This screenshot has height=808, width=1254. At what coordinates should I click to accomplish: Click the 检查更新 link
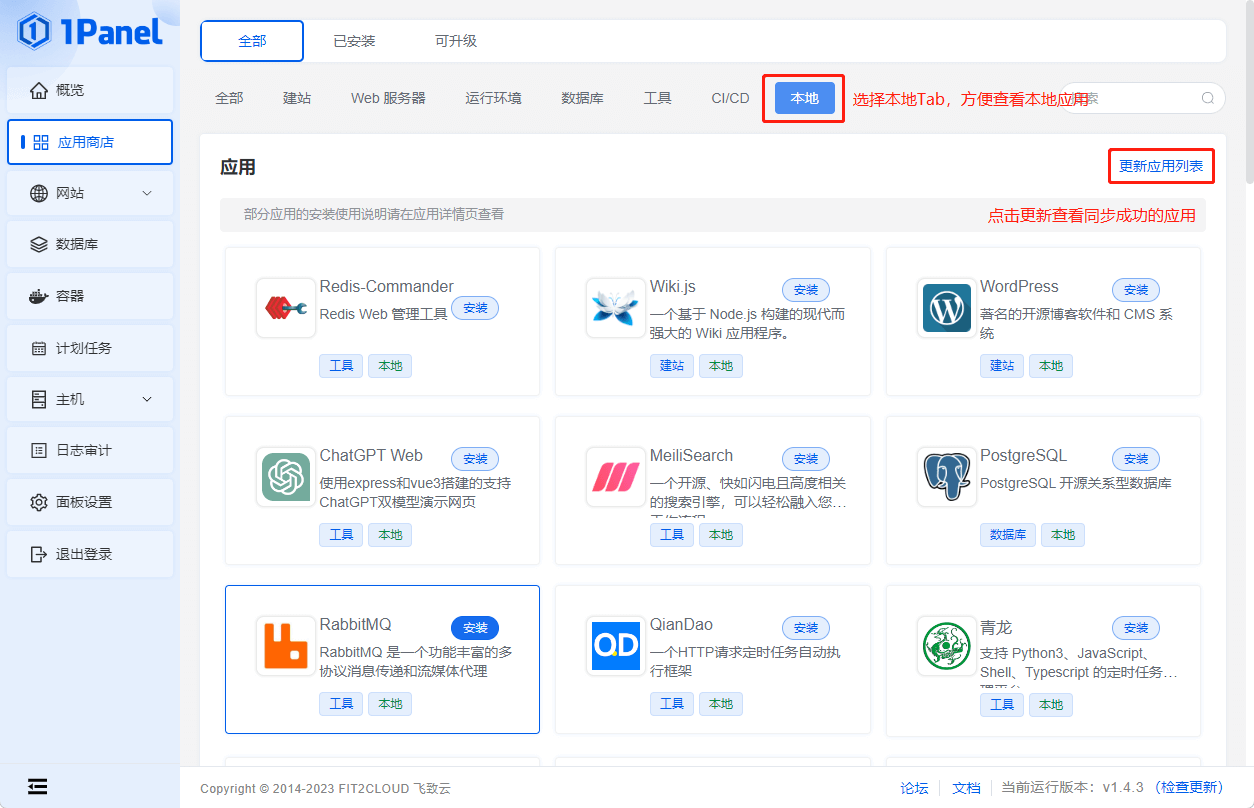tap(1188, 788)
